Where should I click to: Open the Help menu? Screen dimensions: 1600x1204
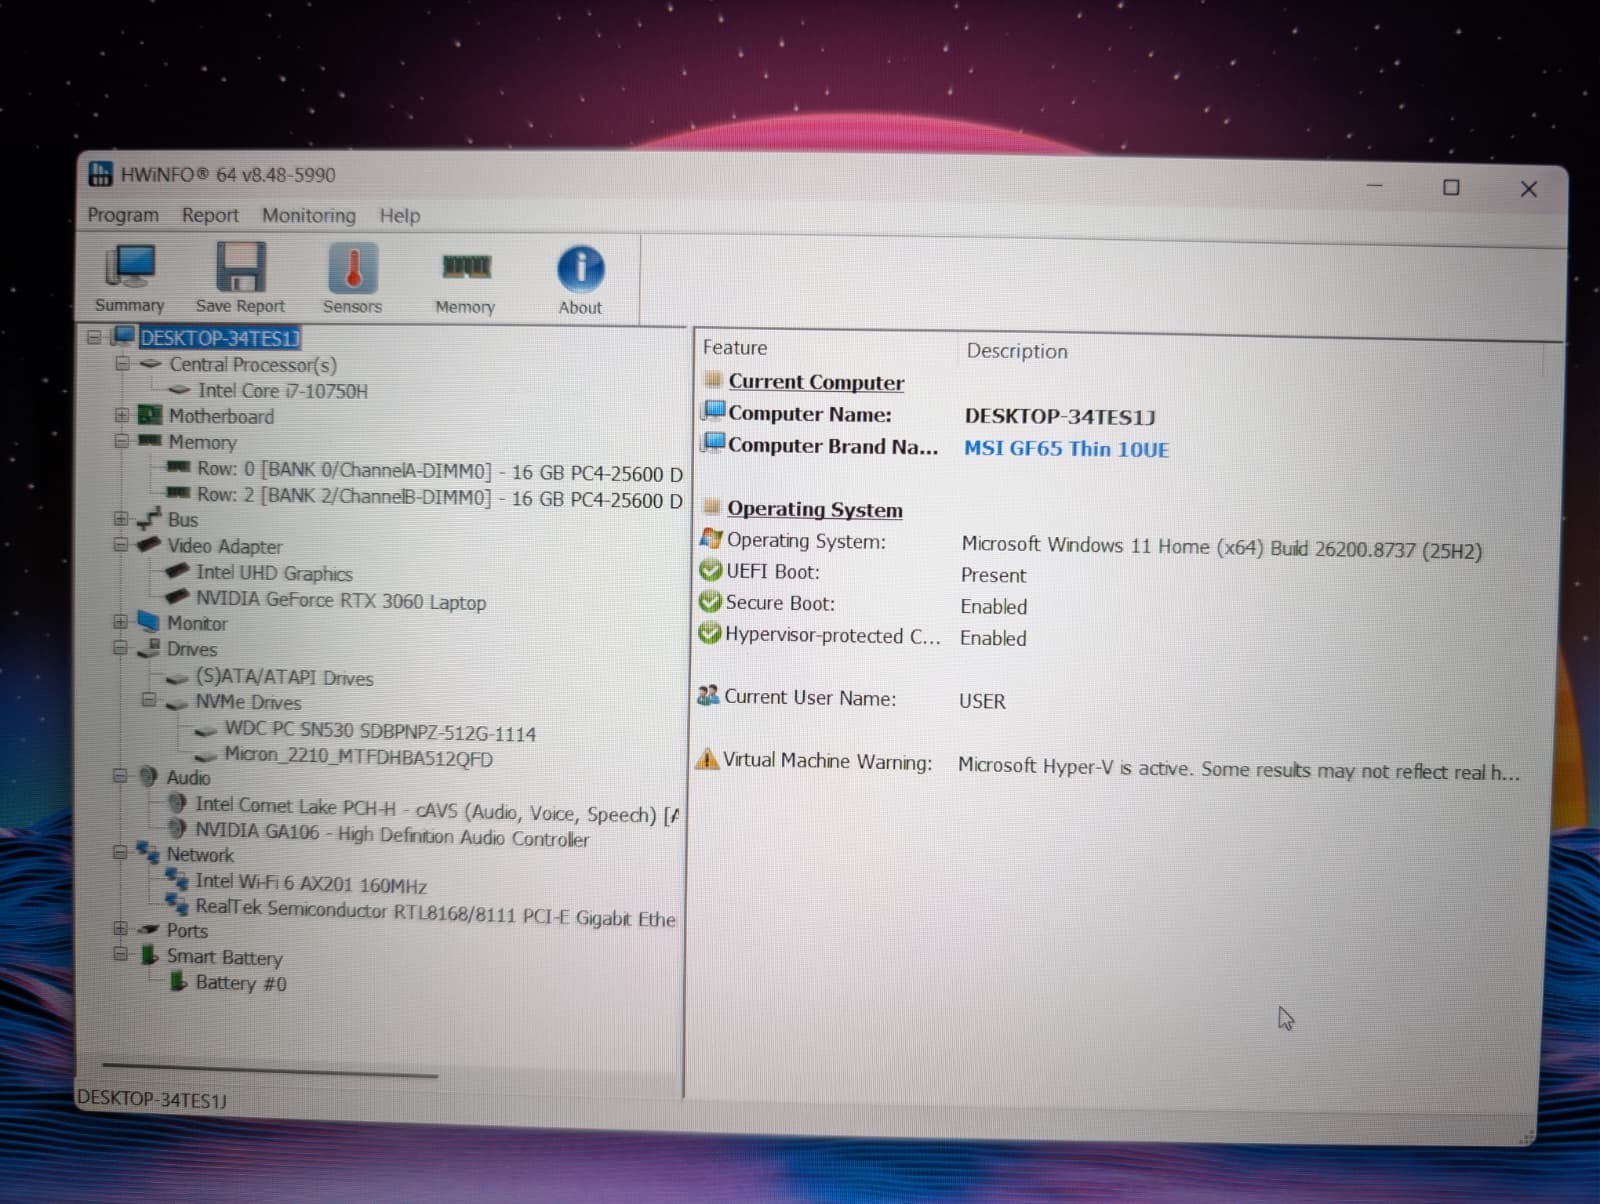(400, 216)
